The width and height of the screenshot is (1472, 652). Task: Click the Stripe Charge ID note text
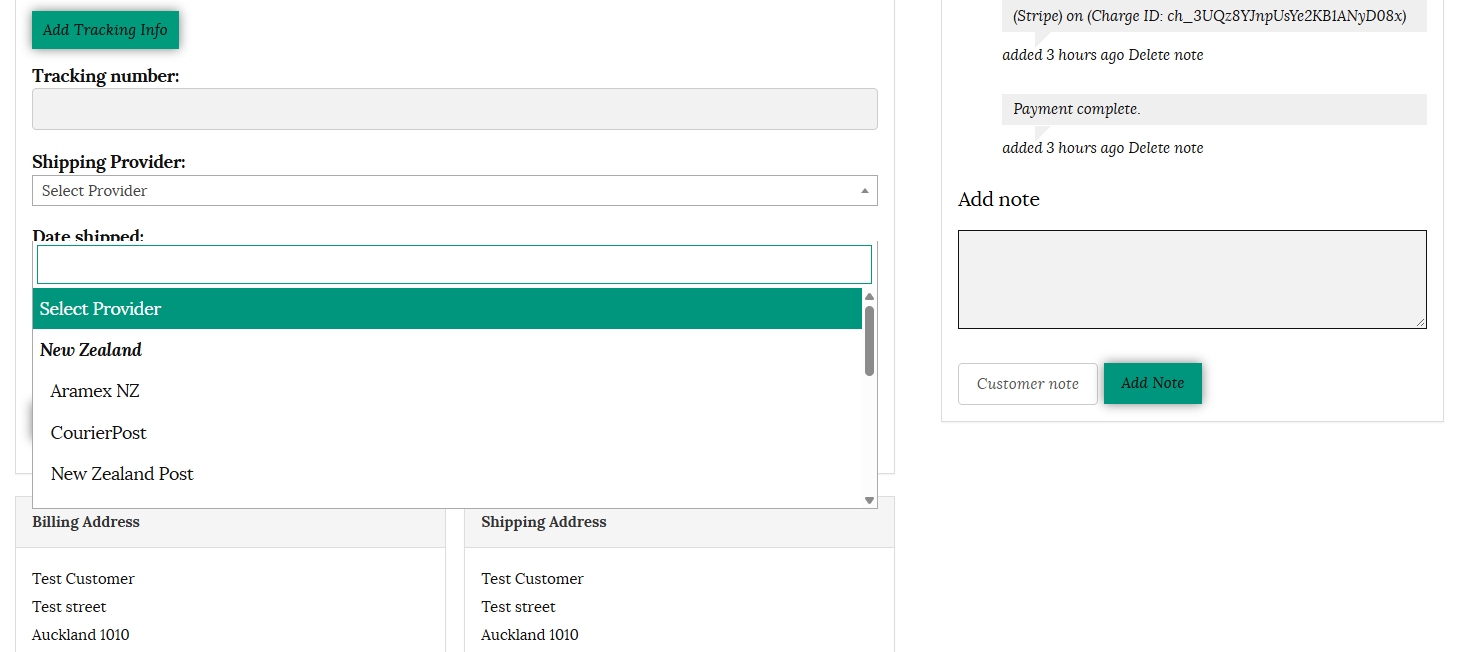pyautogui.click(x=1210, y=16)
